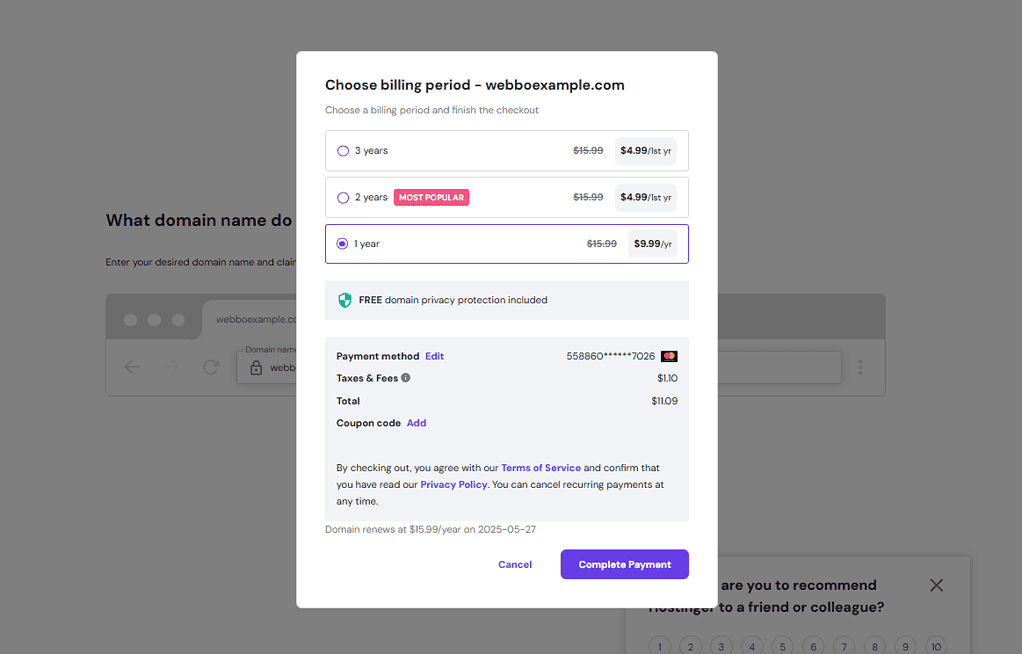This screenshot has height=654, width=1022.
Task: Click the Complete Payment button
Action: point(624,565)
